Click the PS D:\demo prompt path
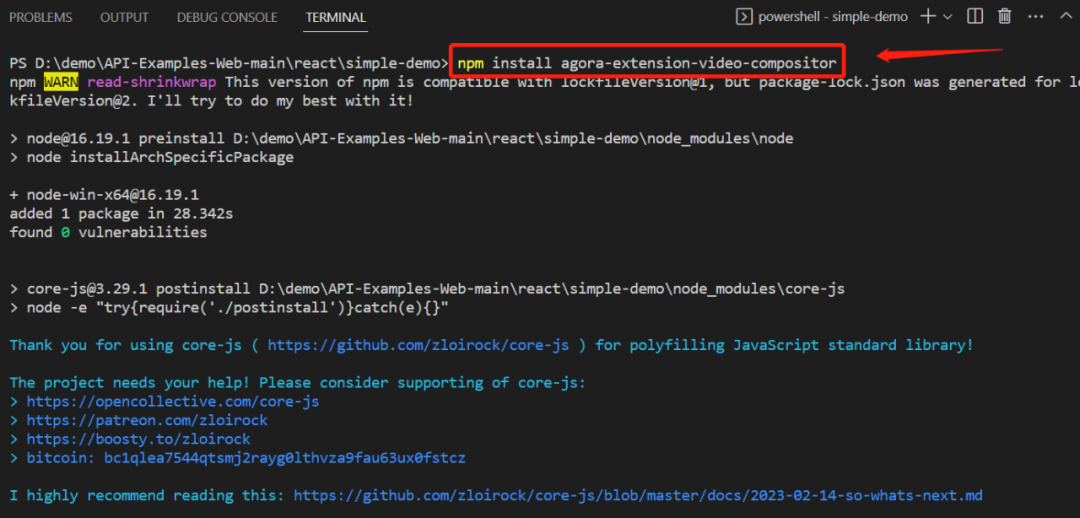The width and height of the screenshot is (1080, 518). click(x=229, y=64)
